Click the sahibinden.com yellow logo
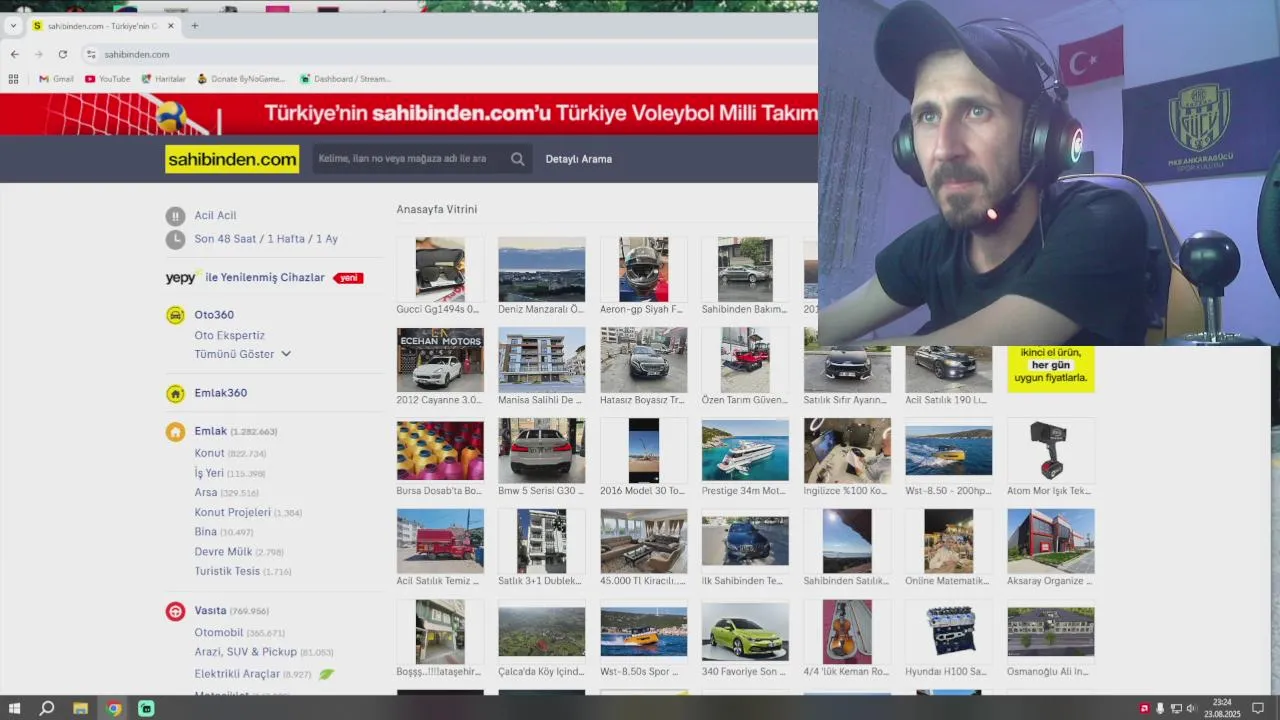The width and height of the screenshot is (1280, 720). [x=232, y=159]
